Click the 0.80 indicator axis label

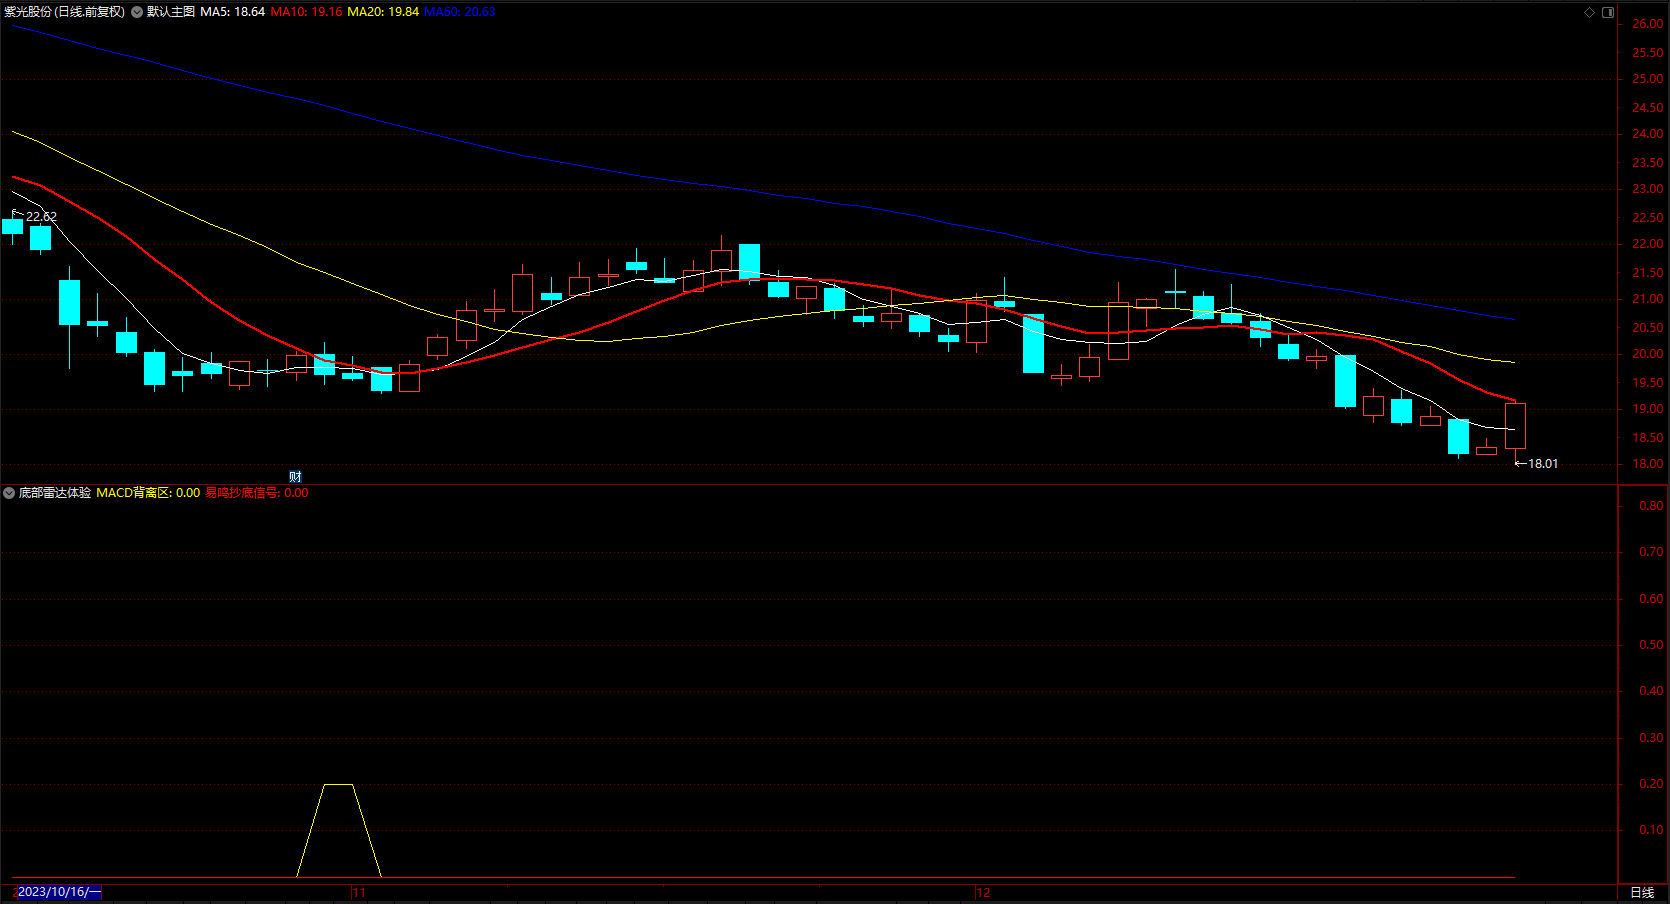[1652, 506]
